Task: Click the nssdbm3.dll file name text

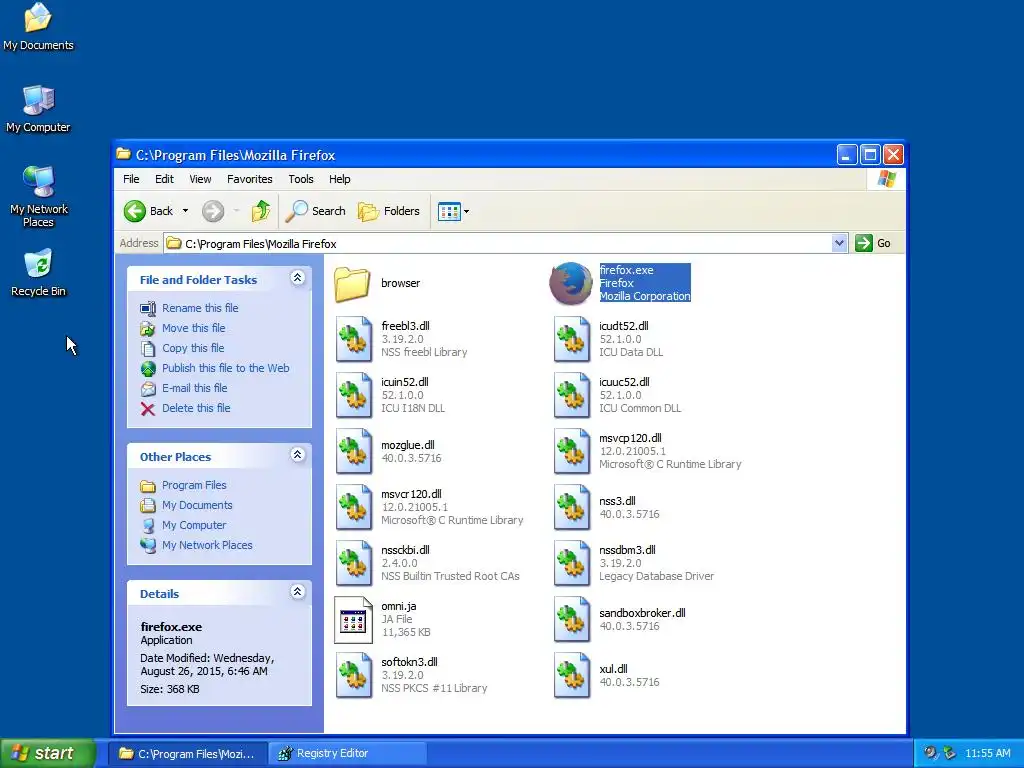Action: (x=627, y=550)
